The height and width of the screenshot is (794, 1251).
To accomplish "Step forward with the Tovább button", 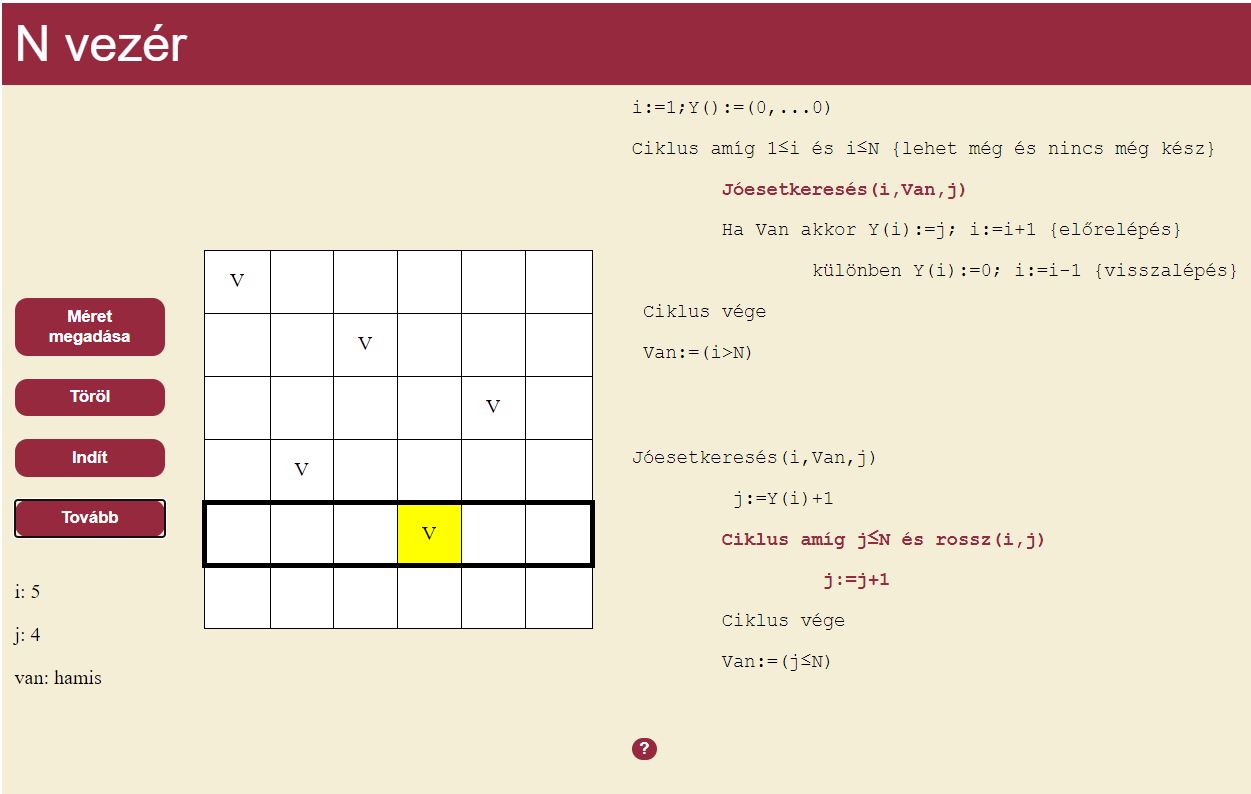I will click(x=90, y=518).
